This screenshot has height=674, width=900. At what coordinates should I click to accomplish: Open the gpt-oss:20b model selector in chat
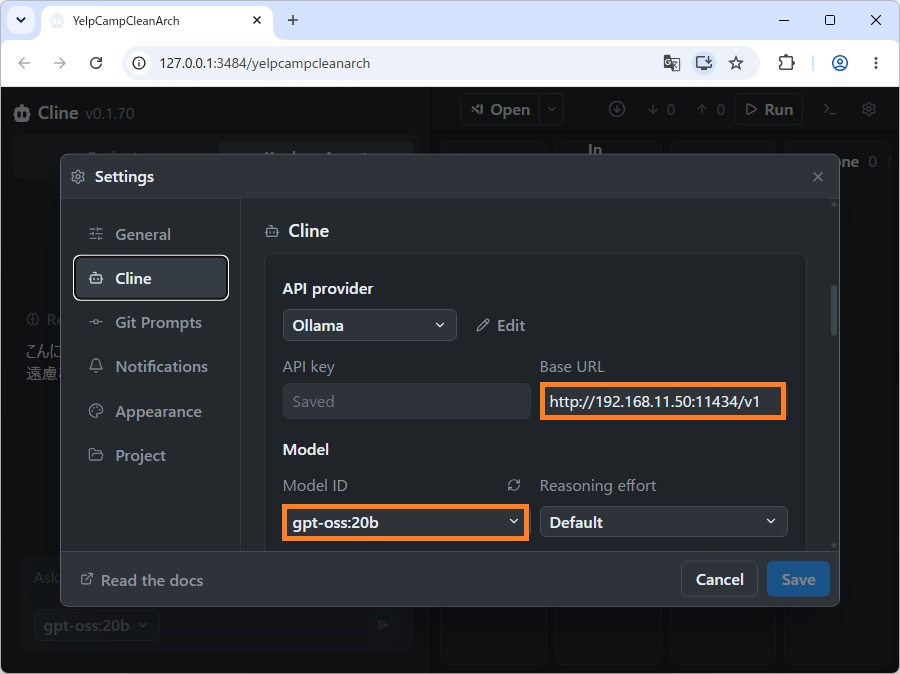coord(96,625)
